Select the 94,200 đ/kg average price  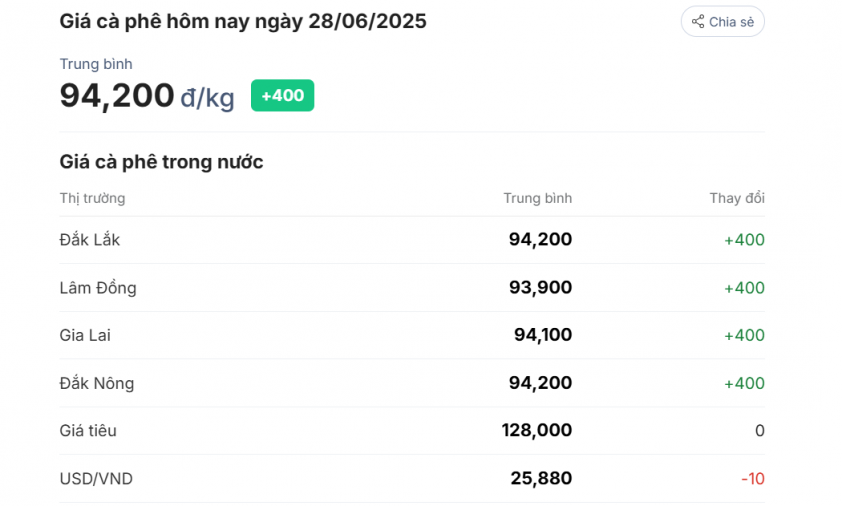click(147, 96)
